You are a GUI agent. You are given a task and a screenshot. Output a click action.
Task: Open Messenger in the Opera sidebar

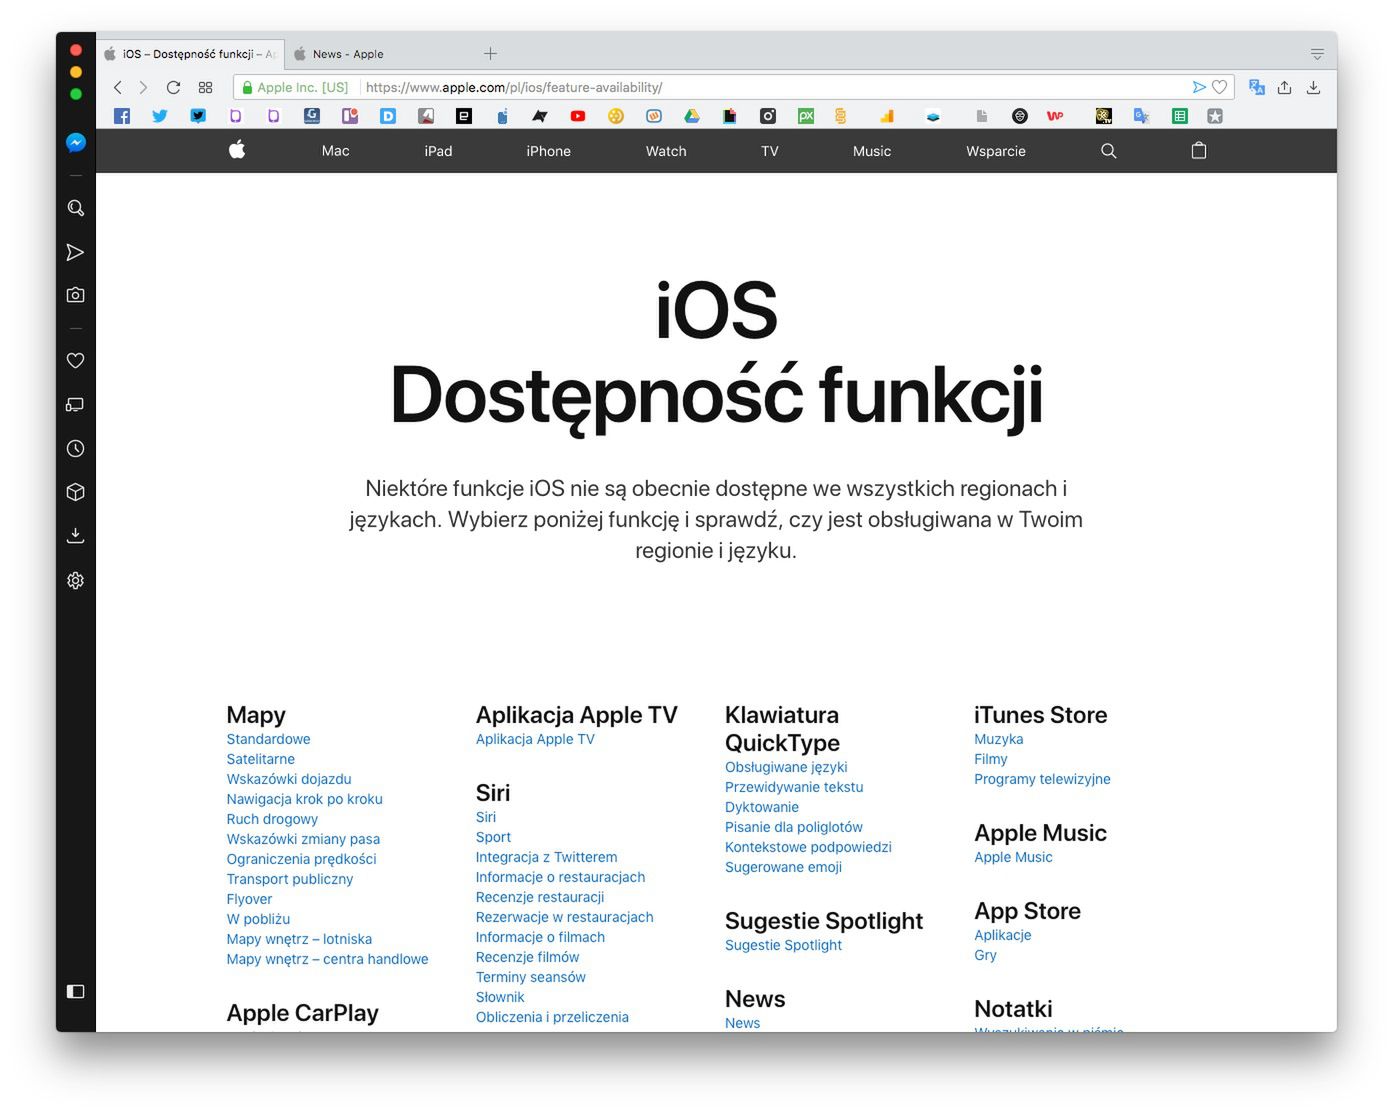coord(75,143)
